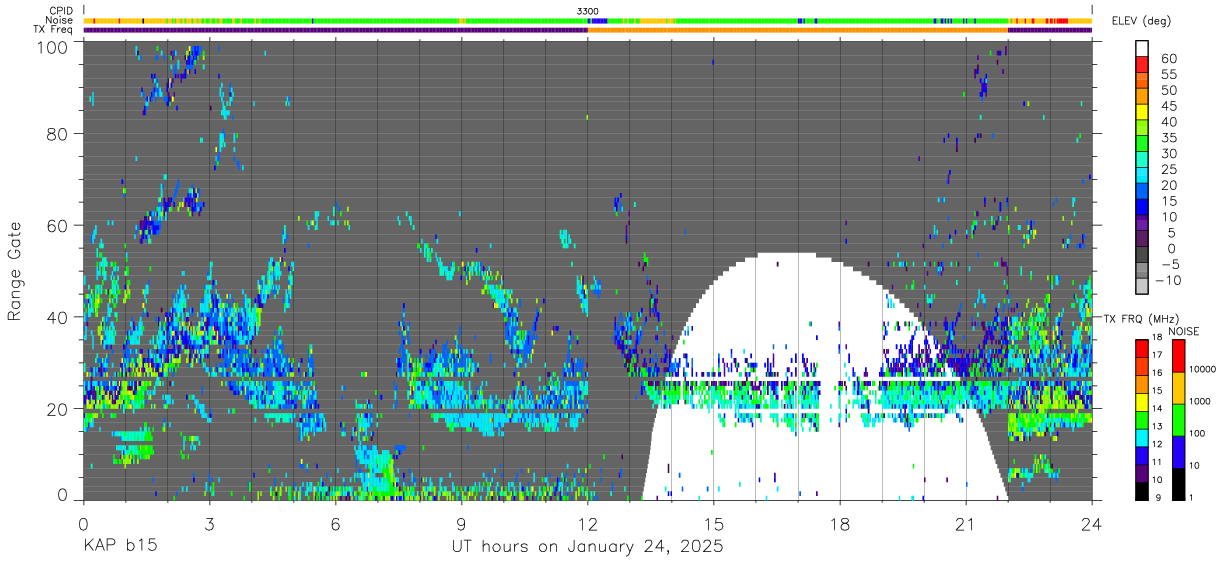Click the '40' label on Range Gate axis
The height and width of the screenshot is (567, 1228).
[x=57, y=317]
